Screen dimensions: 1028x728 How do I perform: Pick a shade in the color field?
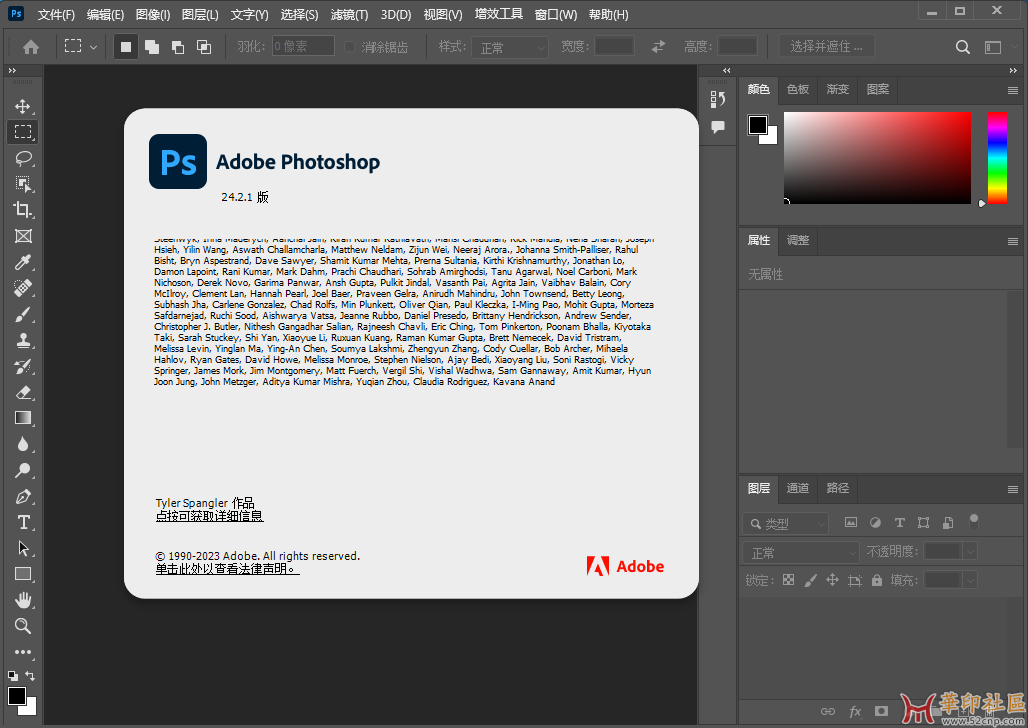pos(877,157)
